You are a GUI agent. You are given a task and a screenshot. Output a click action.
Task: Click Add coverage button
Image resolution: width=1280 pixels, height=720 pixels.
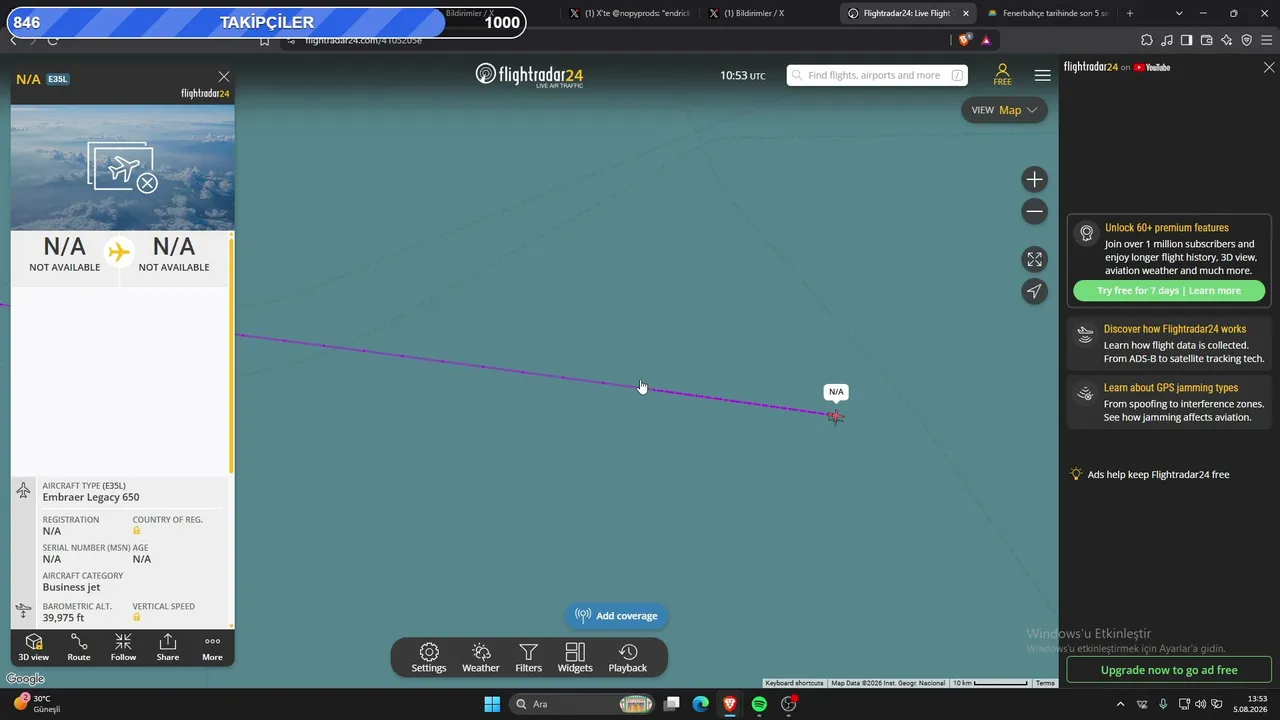(617, 616)
